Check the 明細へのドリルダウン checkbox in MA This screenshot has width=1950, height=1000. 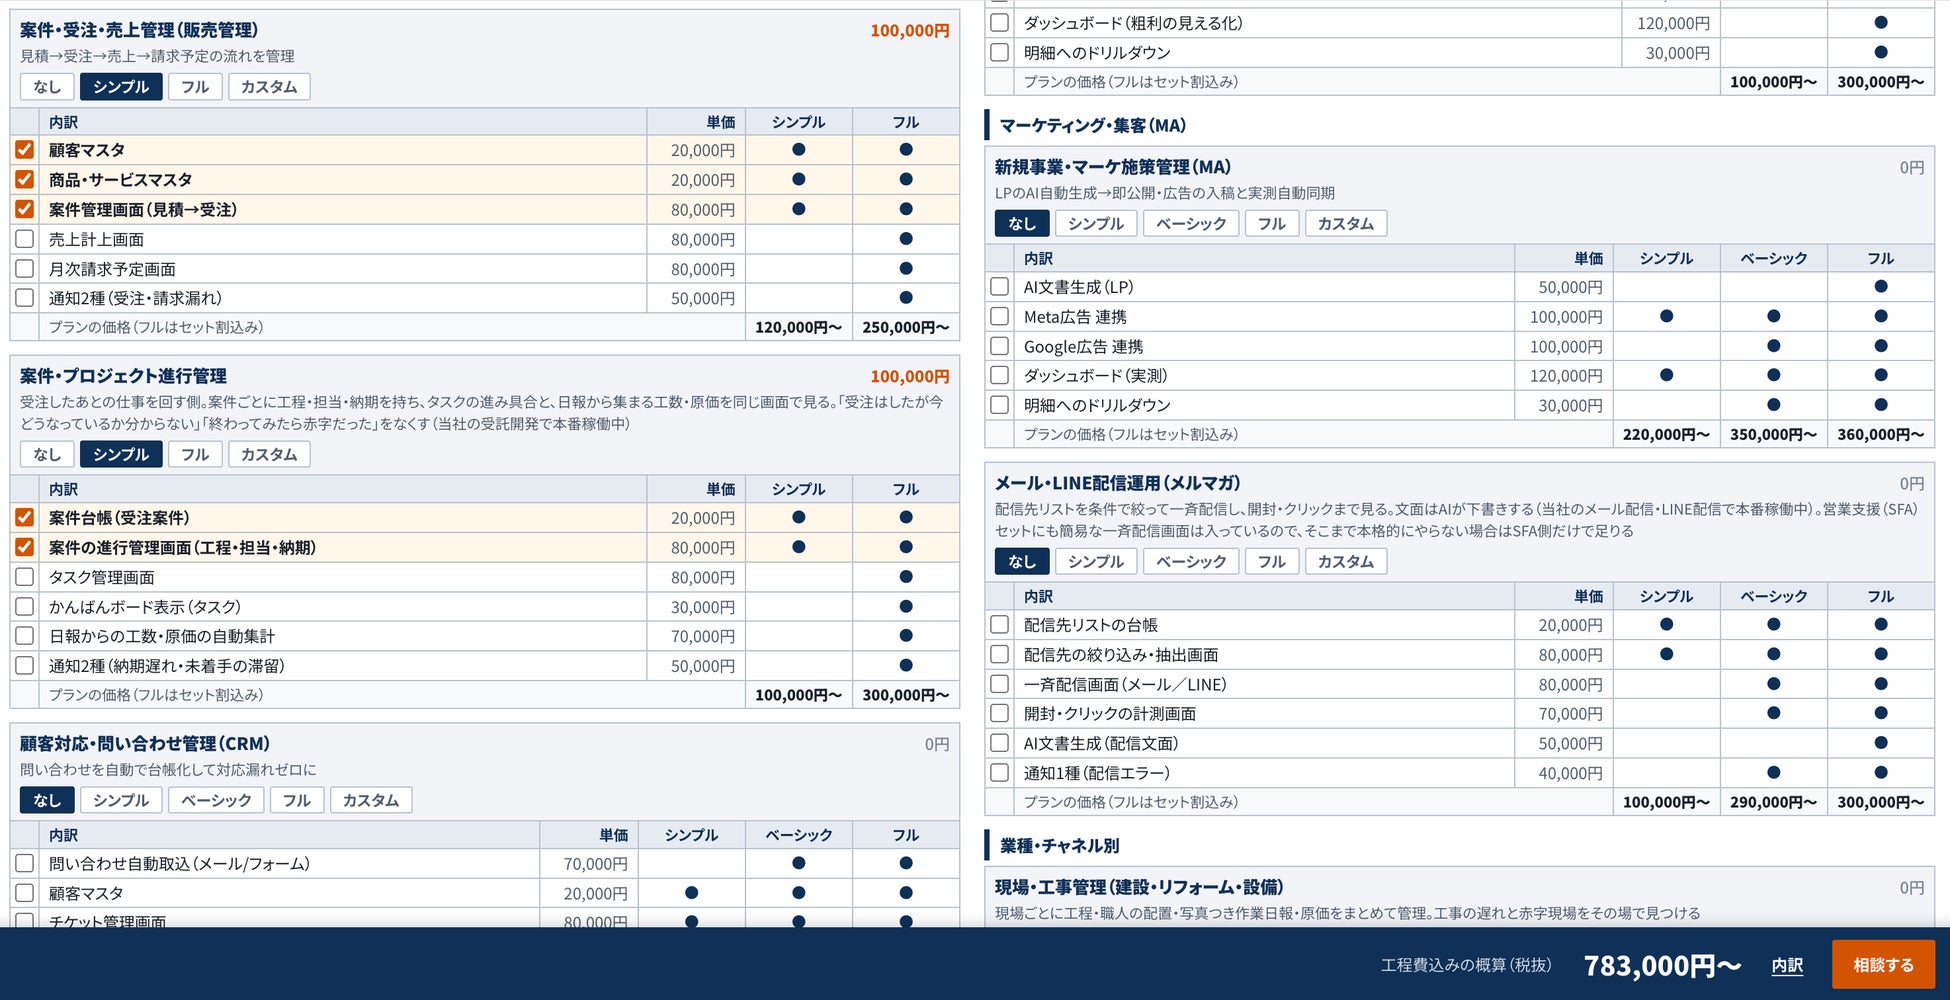pos(999,405)
